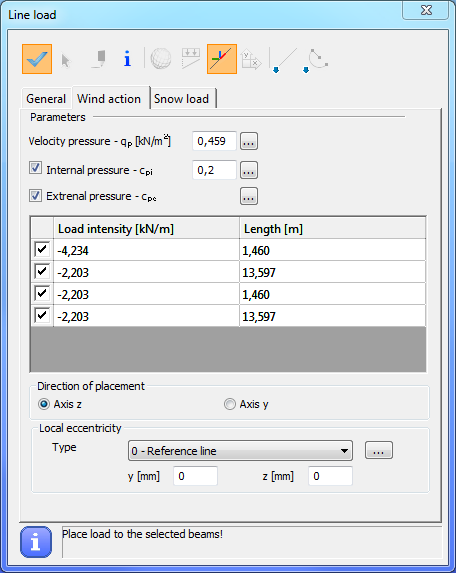Open external pressure options button

(249, 196)
